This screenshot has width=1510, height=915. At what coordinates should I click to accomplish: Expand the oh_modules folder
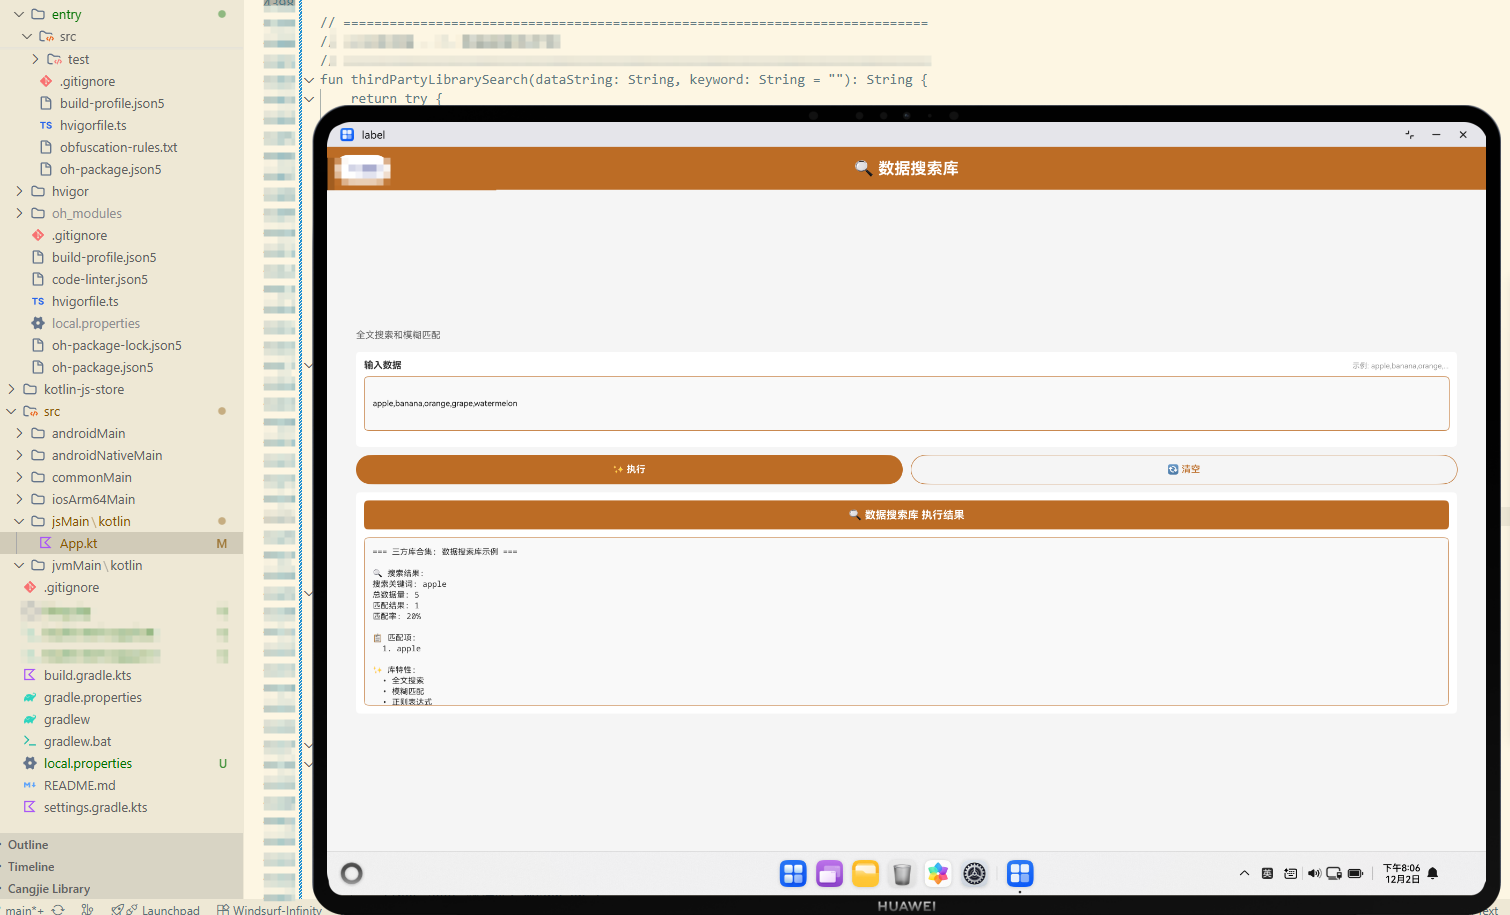coord(19,213)
